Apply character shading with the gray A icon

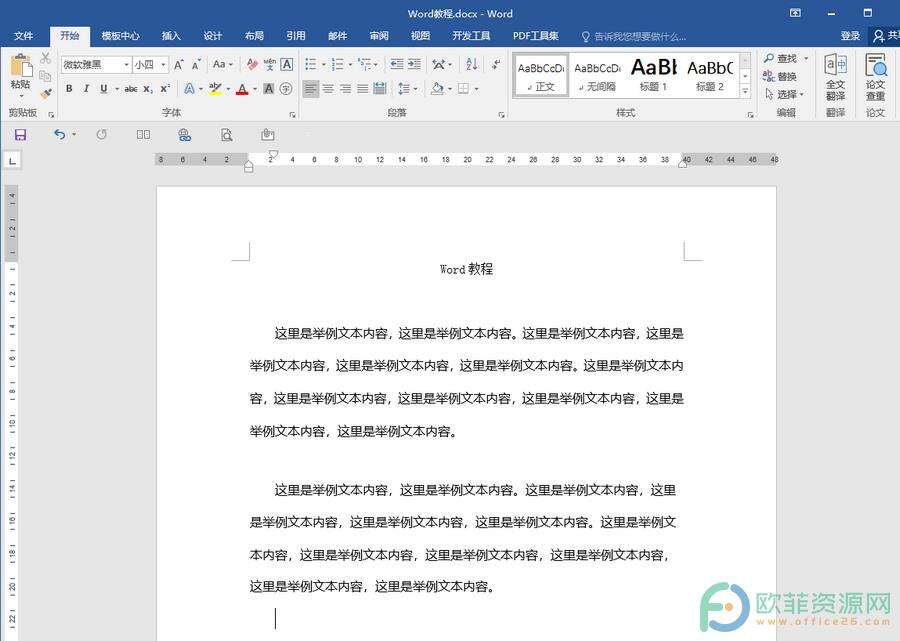(x=268, y=89)
